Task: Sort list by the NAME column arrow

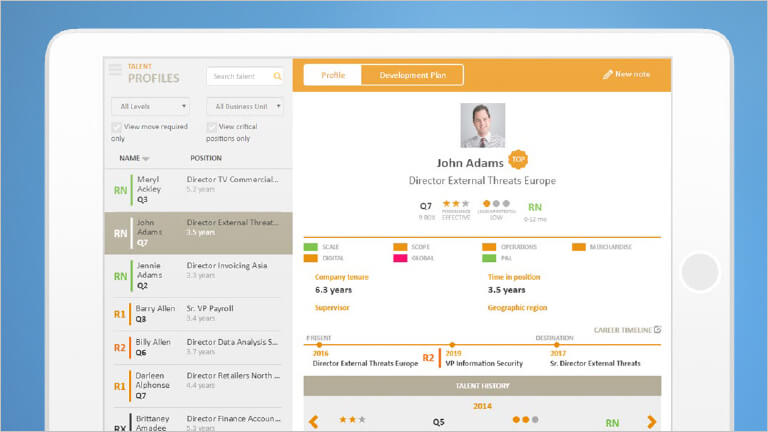Action: pyautogui.click(x=146, y=159)
